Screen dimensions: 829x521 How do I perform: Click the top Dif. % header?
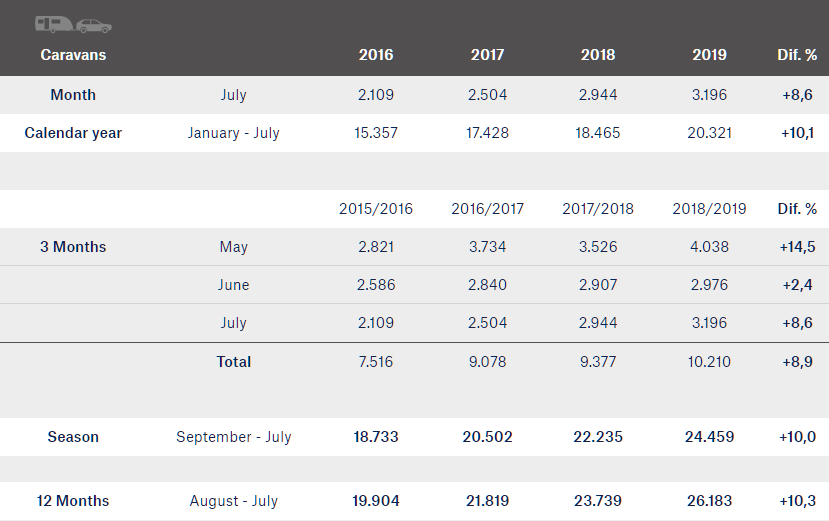(x=797, y=55)
